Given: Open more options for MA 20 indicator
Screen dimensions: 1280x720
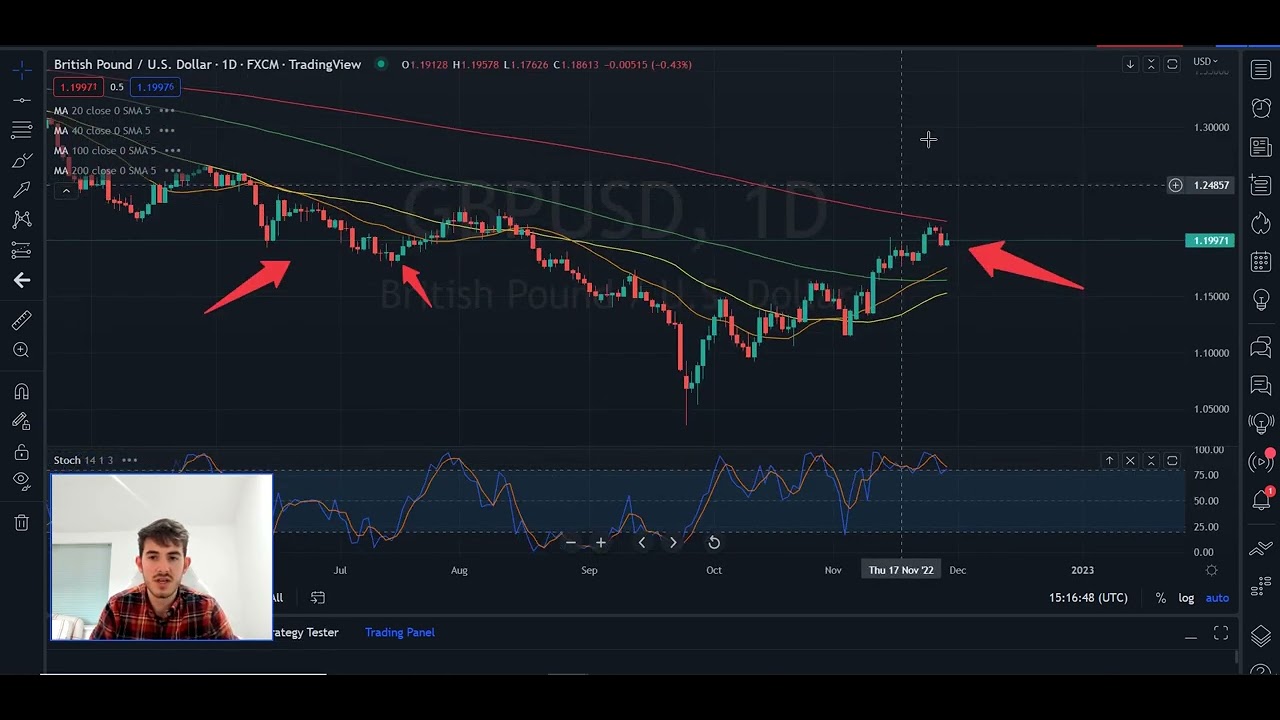Looking at the screenshot, I should pos(167,110).
